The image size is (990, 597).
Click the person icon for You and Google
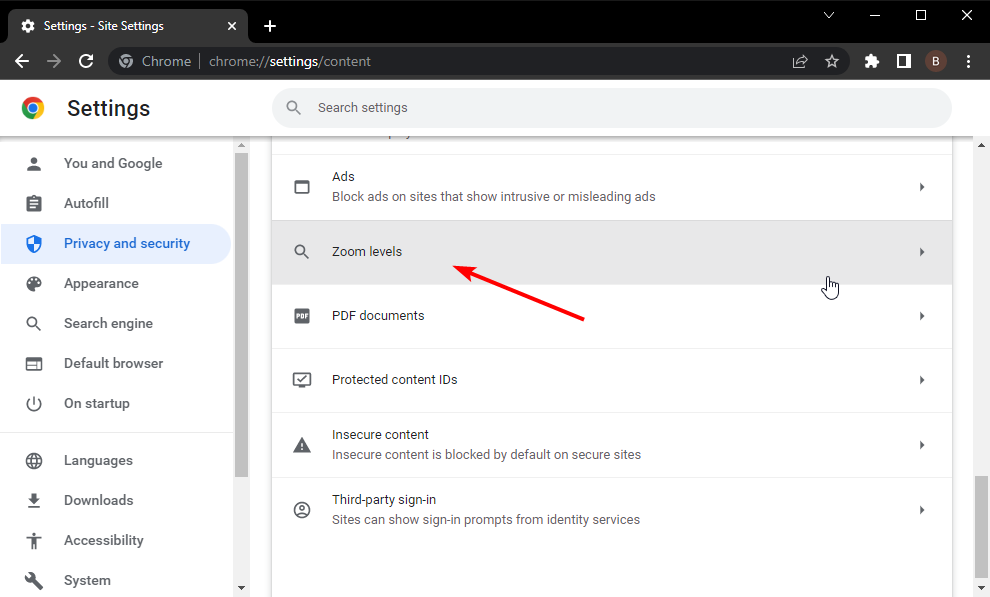coord(34,164)
